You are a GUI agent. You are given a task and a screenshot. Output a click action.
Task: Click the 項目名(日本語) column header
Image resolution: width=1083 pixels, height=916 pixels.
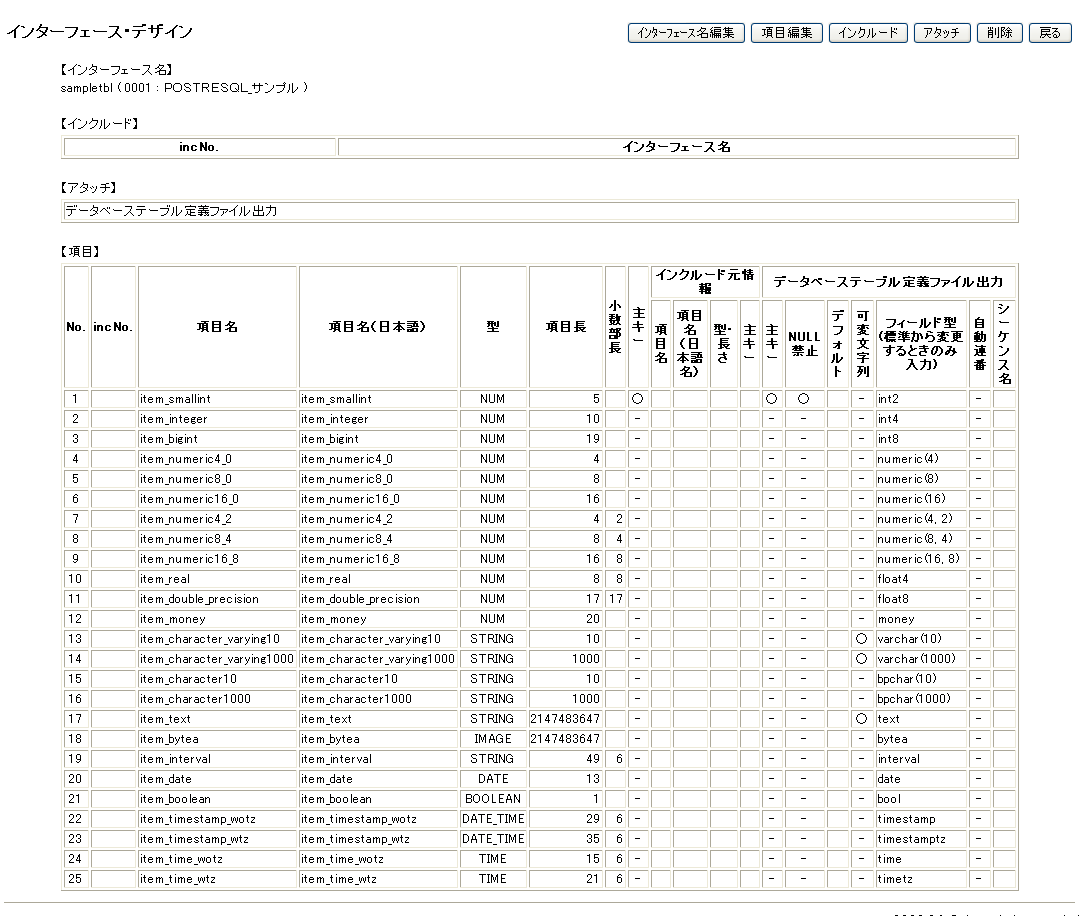378,327
